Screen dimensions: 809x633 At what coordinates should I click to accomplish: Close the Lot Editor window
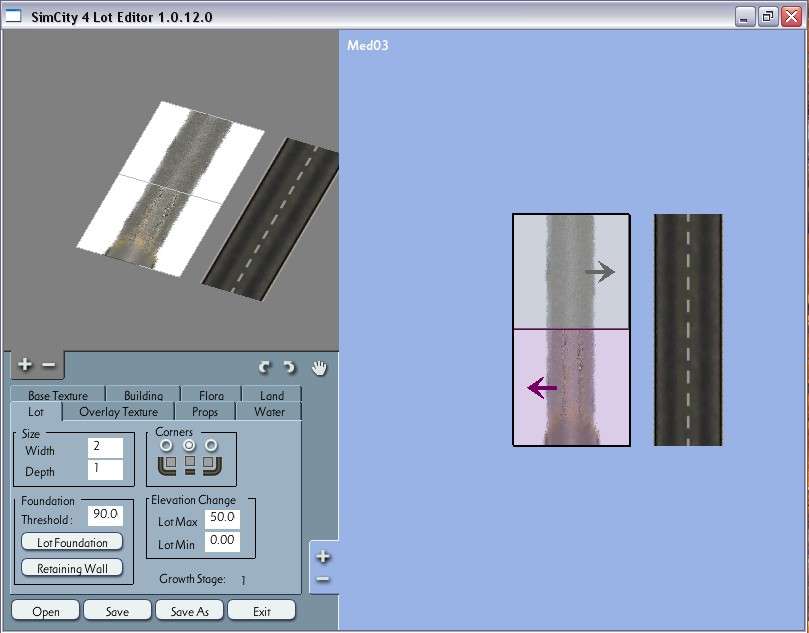click(791, 17)
